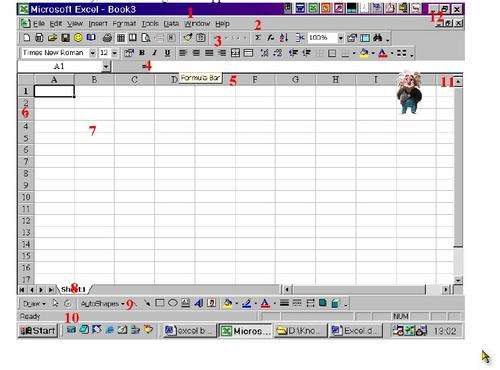Viewport: 500px width, 370px height.
Task: Apply drawing toolbar Line Color brush
Action: point(247,303)
